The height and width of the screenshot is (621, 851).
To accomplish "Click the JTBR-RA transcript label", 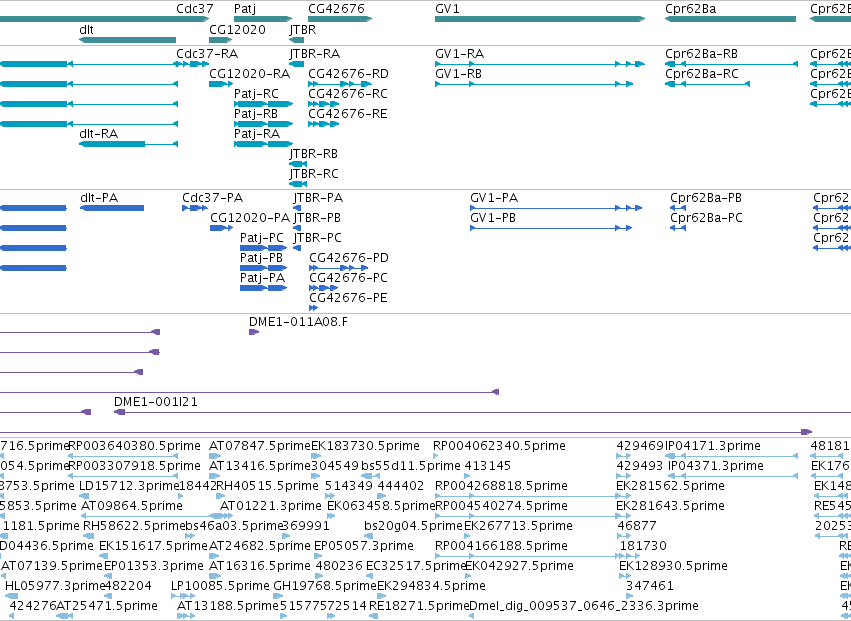I will [x=314, y=54].
